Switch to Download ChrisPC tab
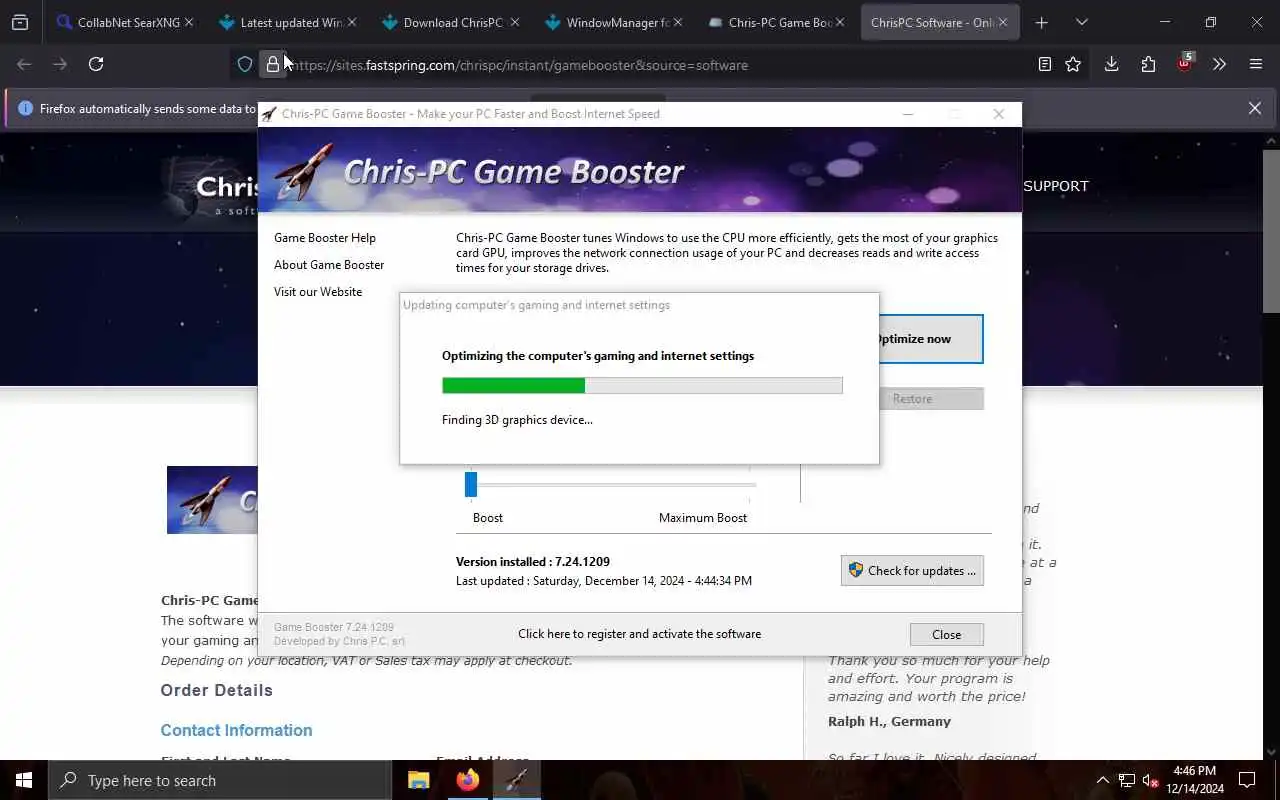The width and height of the screenshot is (1280, 800). tap(452, 22)
